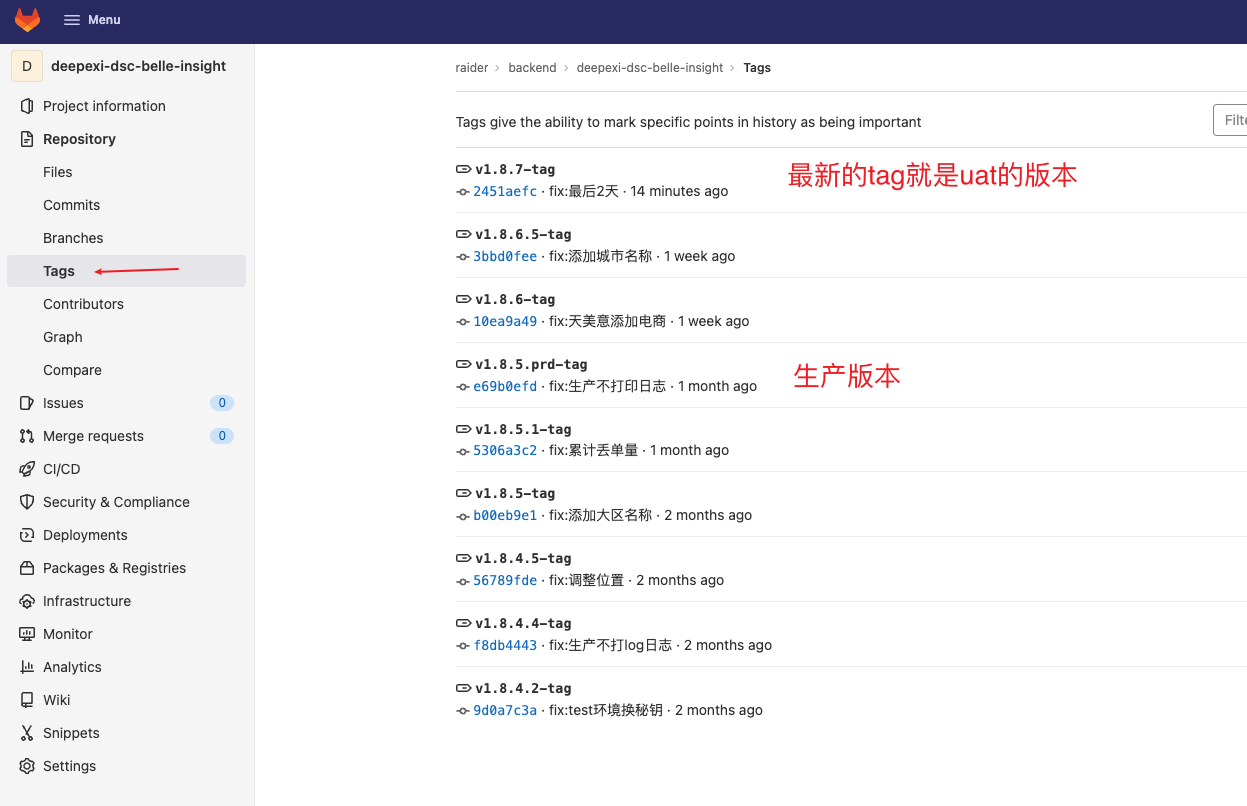Open the hamburger Menu button
The width and height of the screenshot is (1247, 806).
[92, 20]
